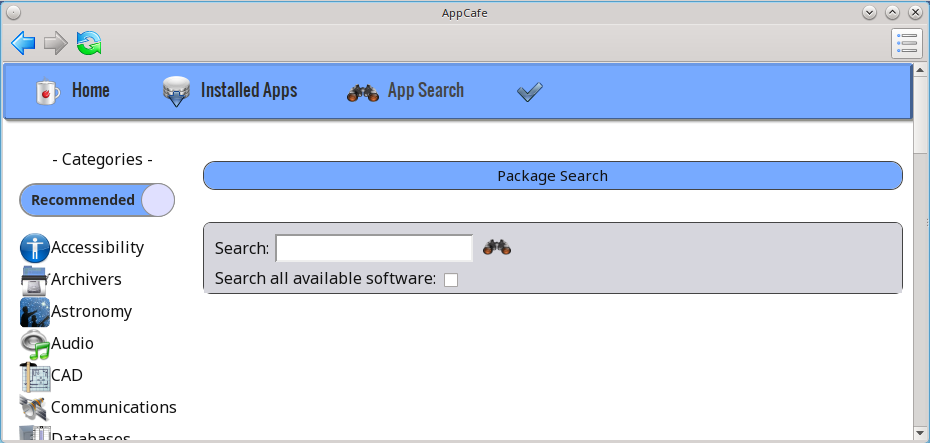Click the Home coffee cup icon

coord(47,92)
